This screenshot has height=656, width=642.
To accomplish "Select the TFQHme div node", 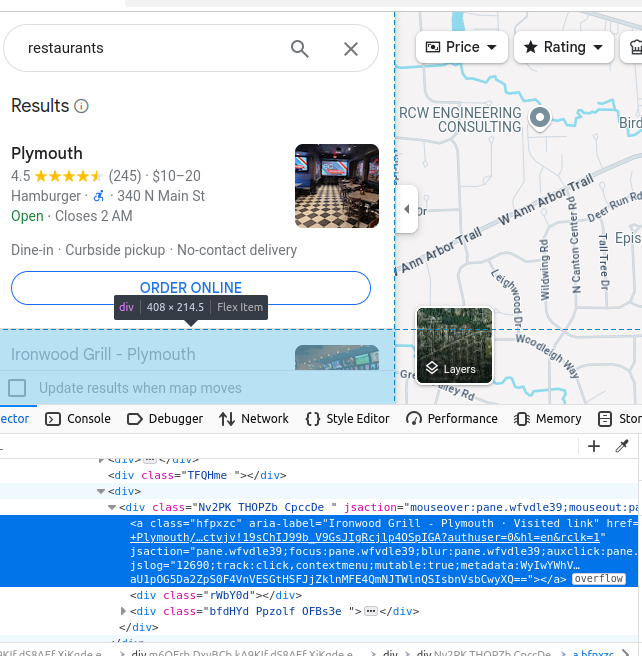I will click(197, 475).
